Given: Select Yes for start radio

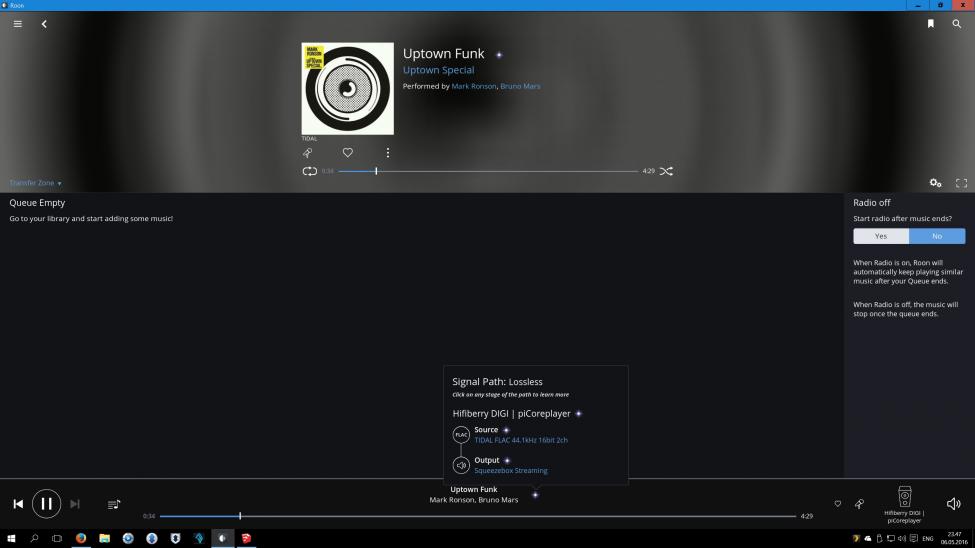Looking at the screenshot, I should (881, 236).
